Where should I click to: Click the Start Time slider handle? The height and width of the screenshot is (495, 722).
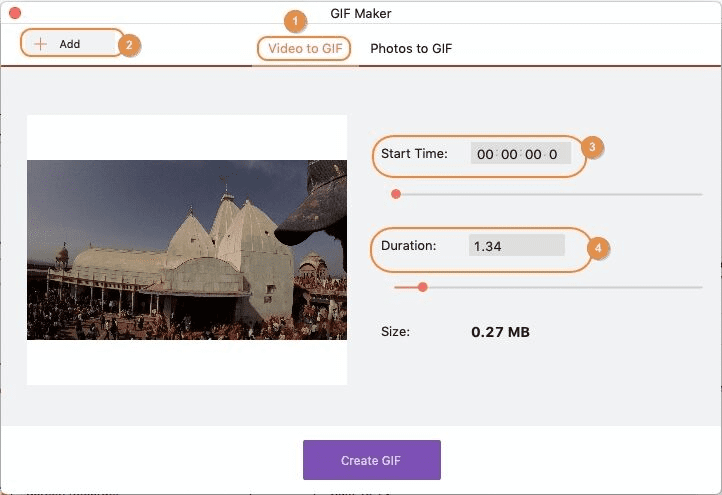(396, 194)
